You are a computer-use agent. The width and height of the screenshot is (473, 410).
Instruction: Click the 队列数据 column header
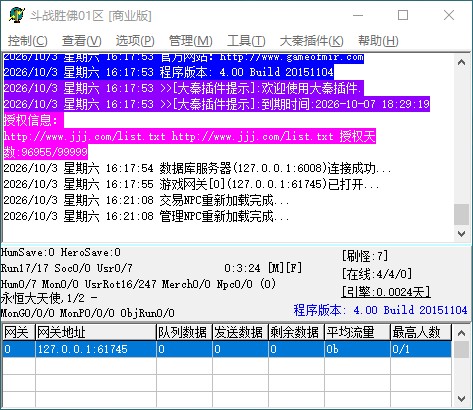tap(184, 332)
